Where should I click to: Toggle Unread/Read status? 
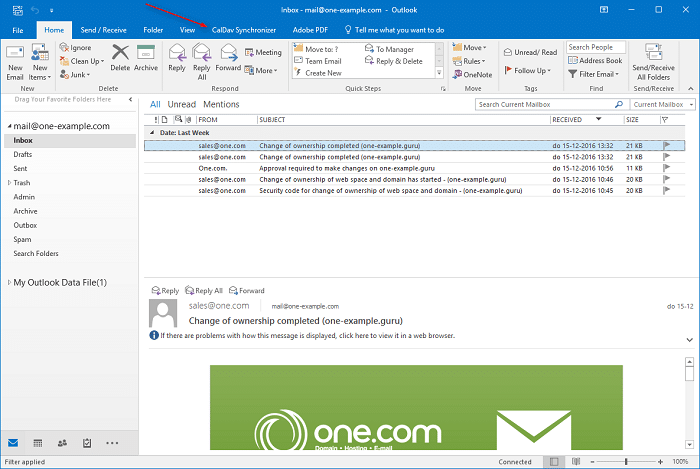(529, 52)
